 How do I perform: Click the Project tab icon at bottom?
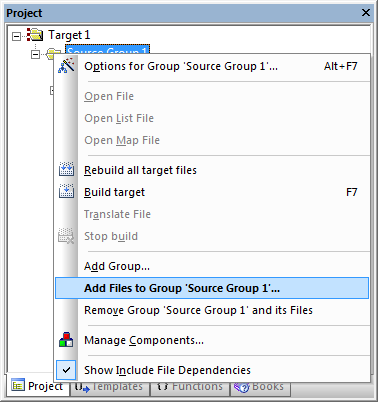click(18, 385)
